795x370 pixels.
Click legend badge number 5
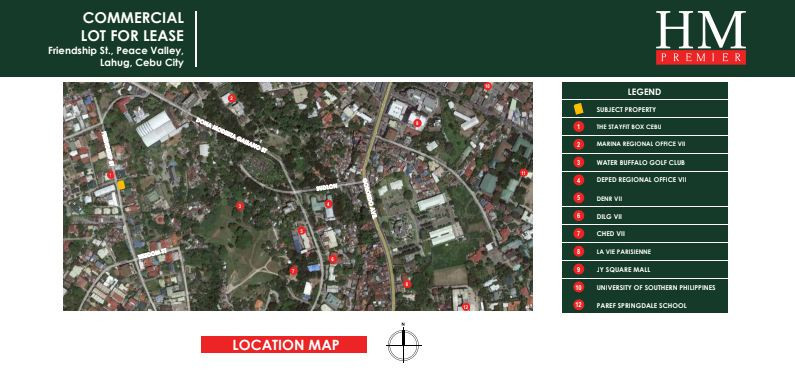tap(578, 198)
